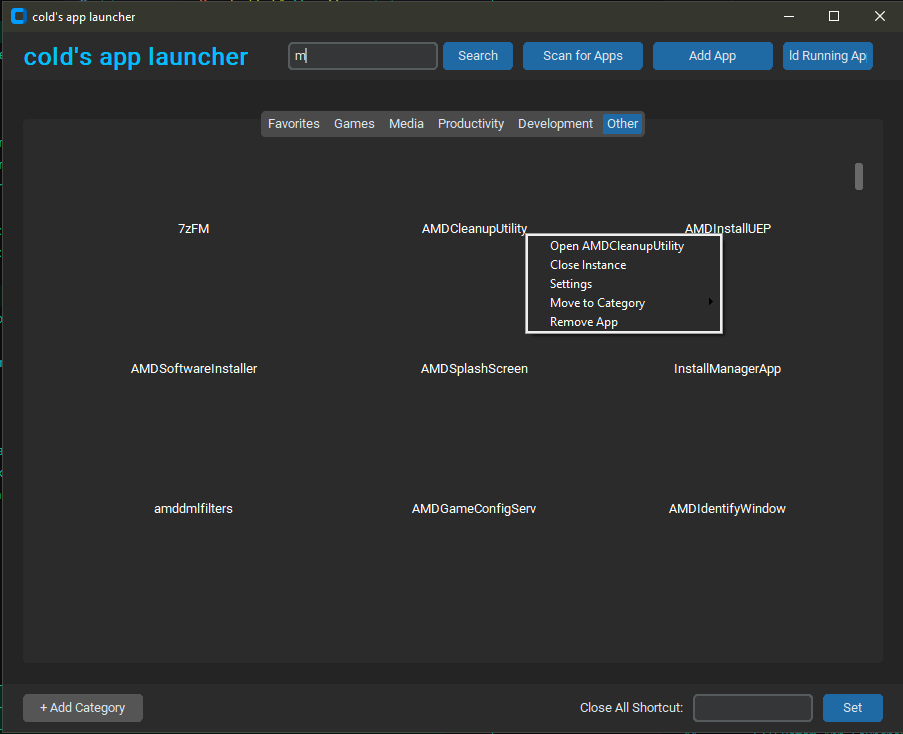Click Scan for Apps button

point(583,56)
